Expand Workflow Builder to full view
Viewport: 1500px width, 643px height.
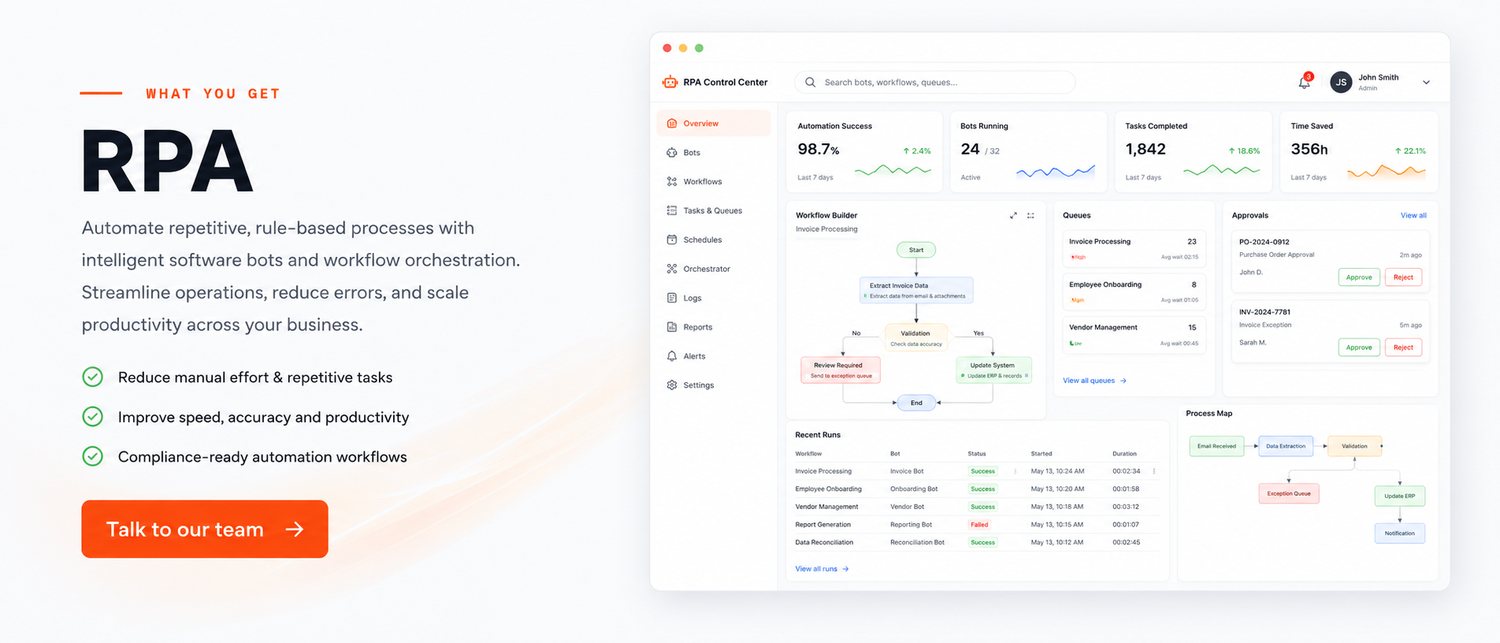click(x=1013, y=215)
